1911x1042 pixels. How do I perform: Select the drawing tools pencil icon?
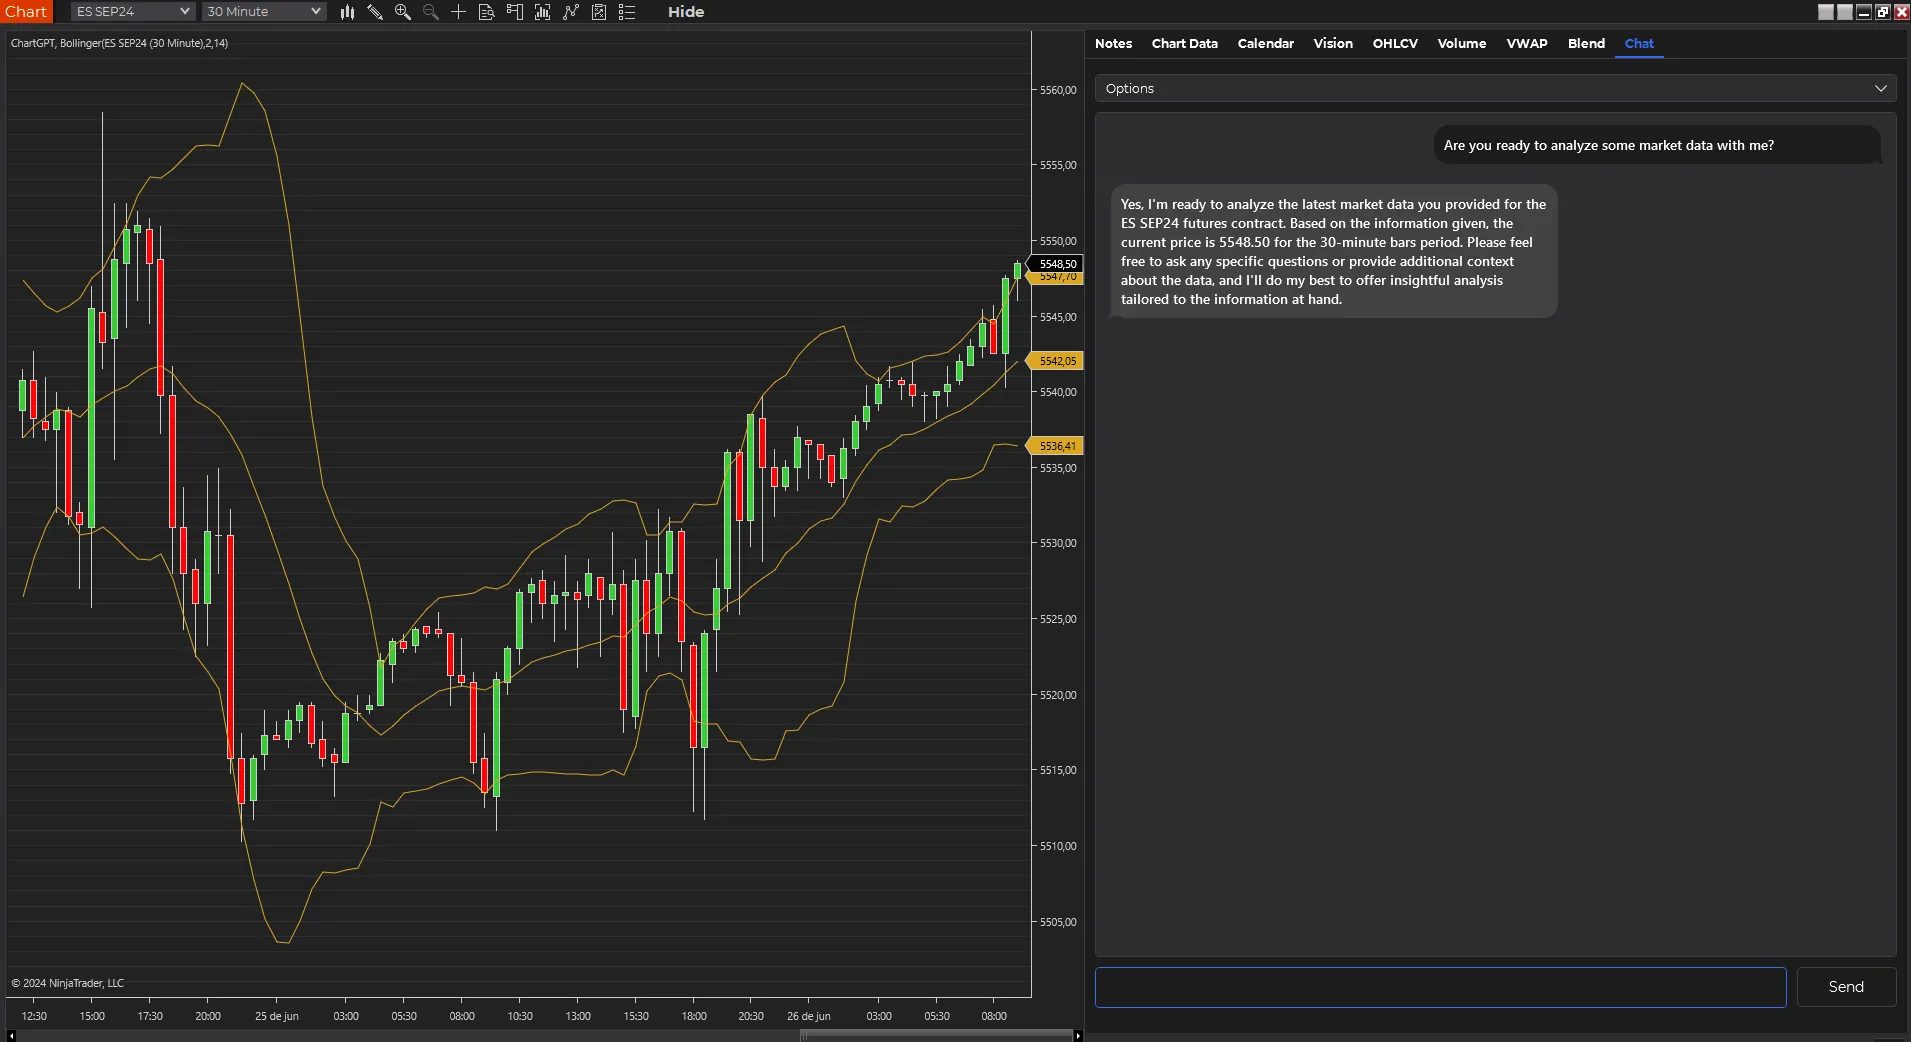(x=375, y=12)
